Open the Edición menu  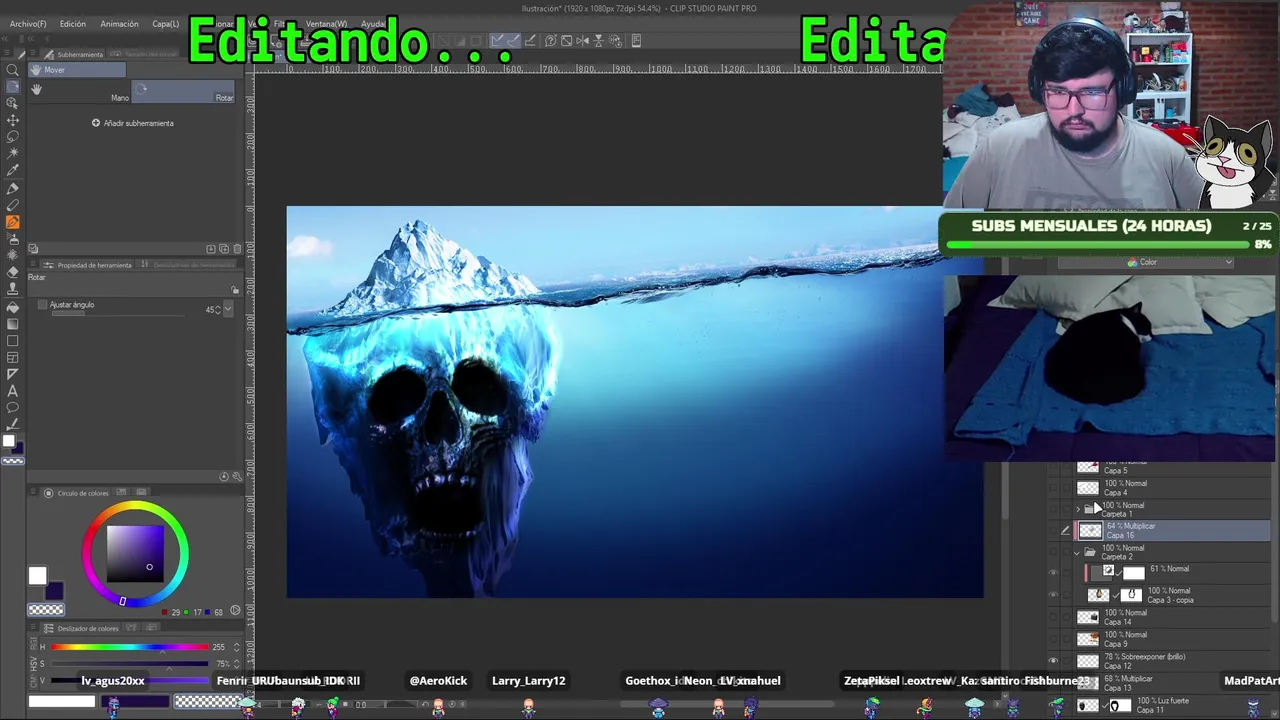click(73, 24)
